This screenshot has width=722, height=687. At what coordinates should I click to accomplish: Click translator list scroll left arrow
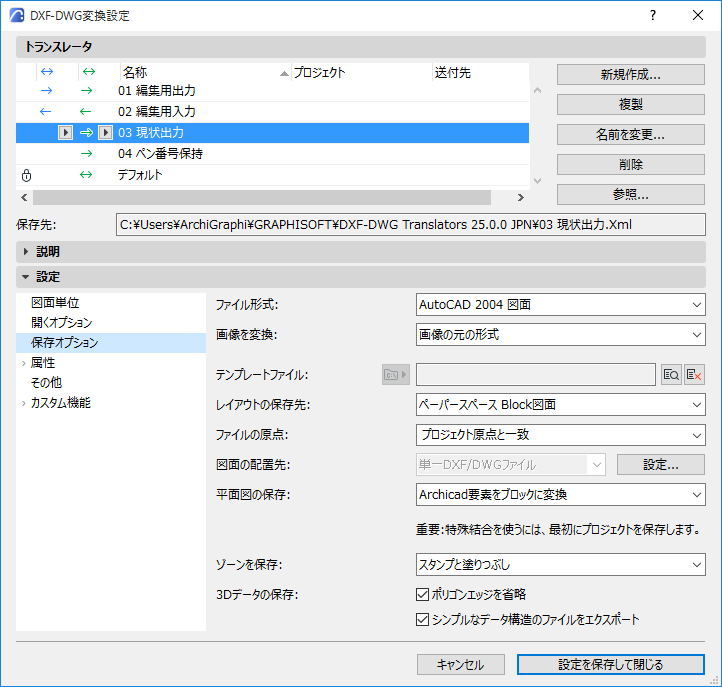pyautogui.click(x=24, y=198)
